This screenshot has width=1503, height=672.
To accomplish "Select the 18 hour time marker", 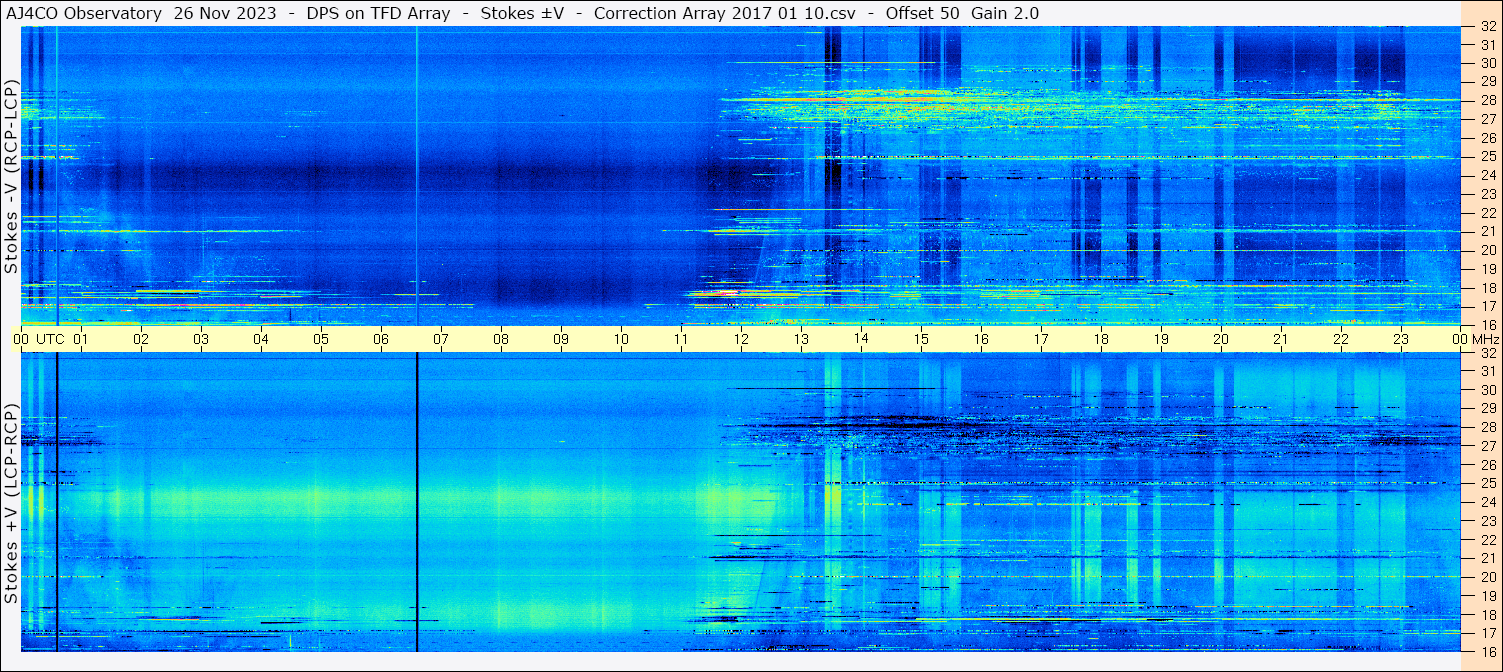I will (x=1101, y=339).
